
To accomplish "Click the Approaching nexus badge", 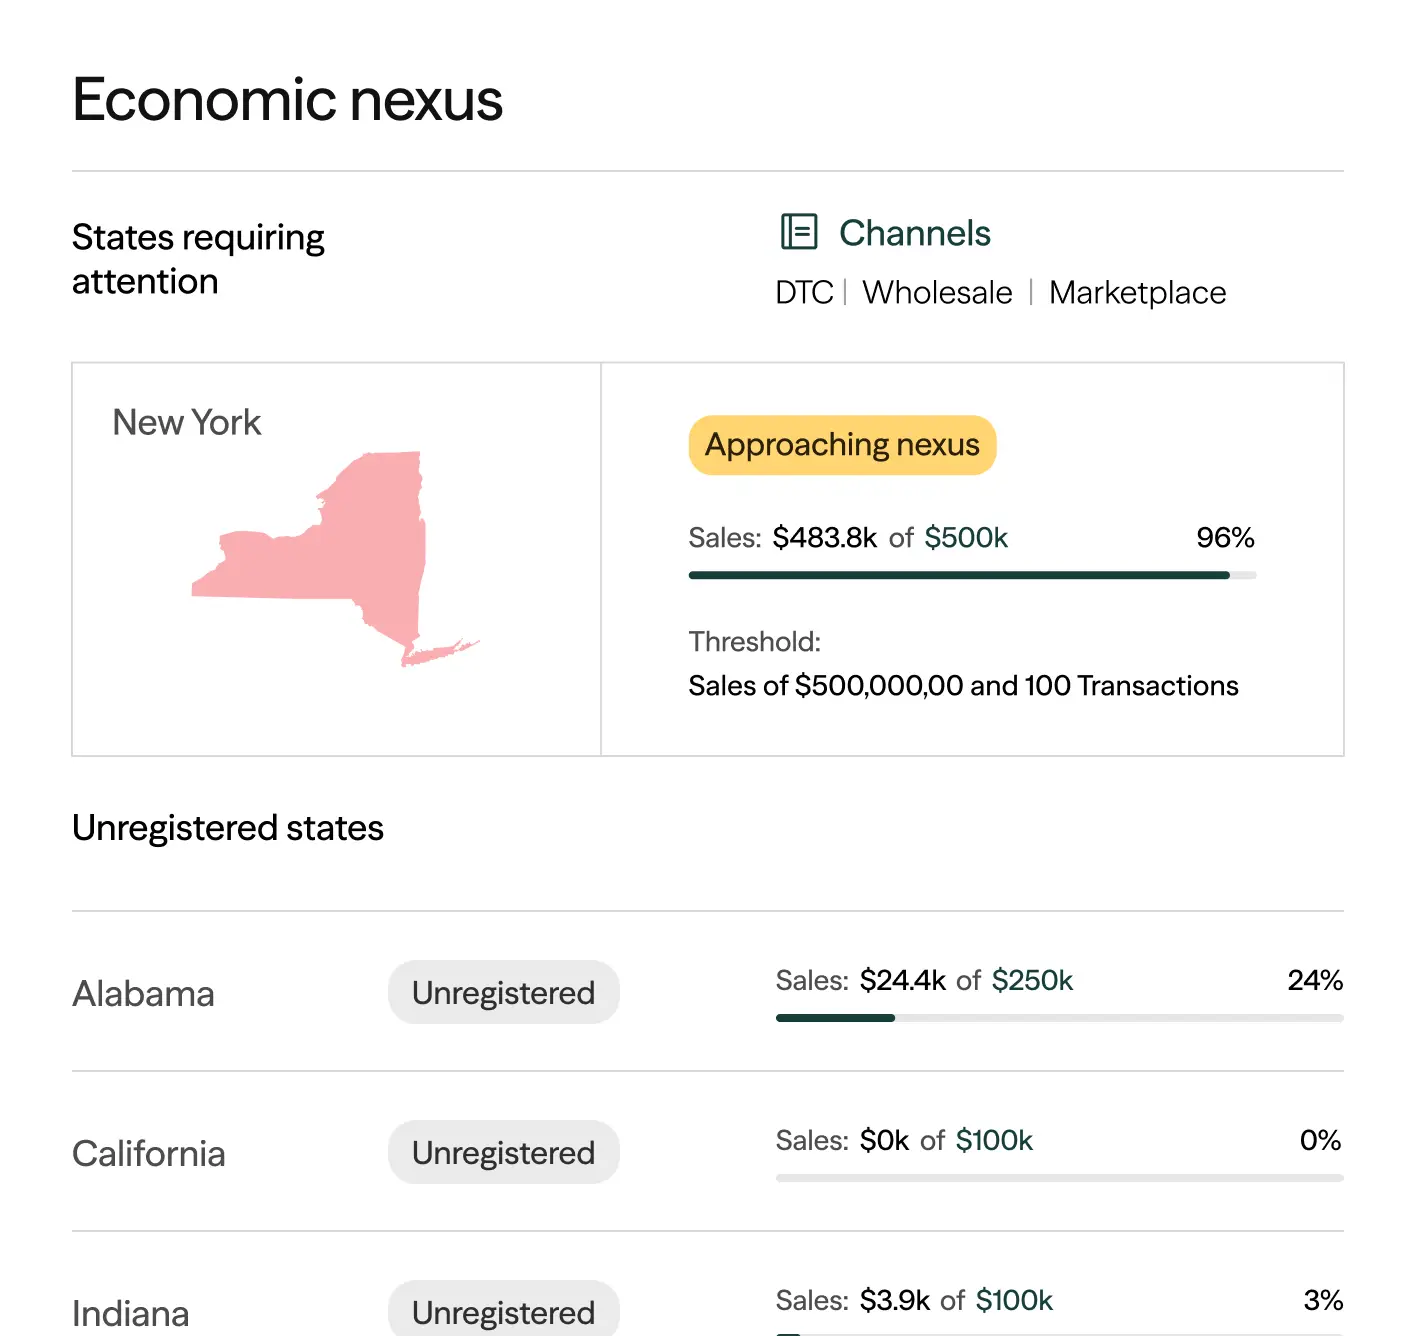I will [x=842, y=445].
